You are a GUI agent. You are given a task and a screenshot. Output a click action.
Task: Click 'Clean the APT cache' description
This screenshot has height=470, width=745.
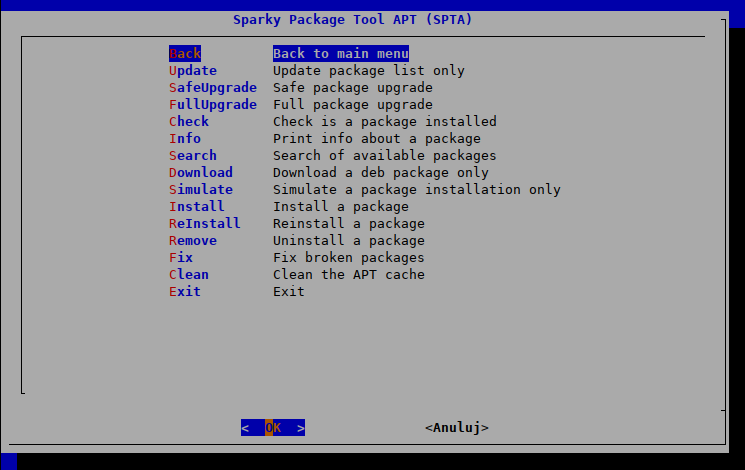pyautogui.click(x=349, y=275)
